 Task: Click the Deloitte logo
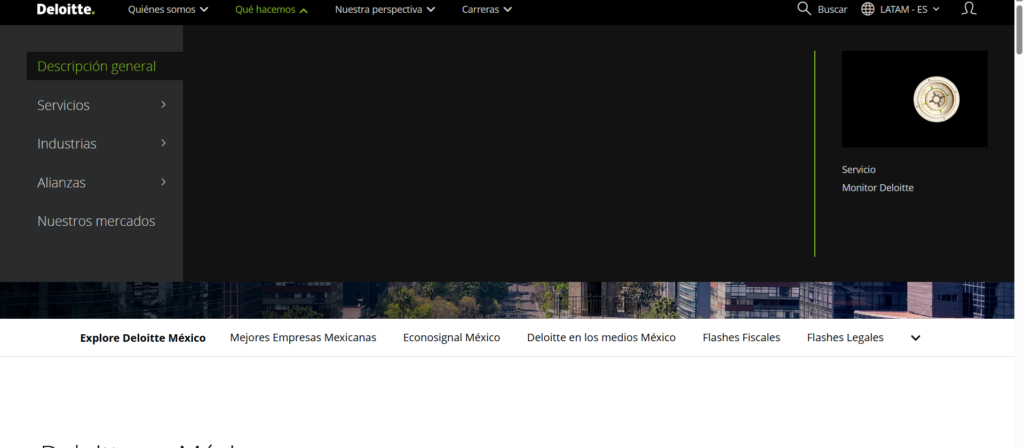[x=65, y=9]
